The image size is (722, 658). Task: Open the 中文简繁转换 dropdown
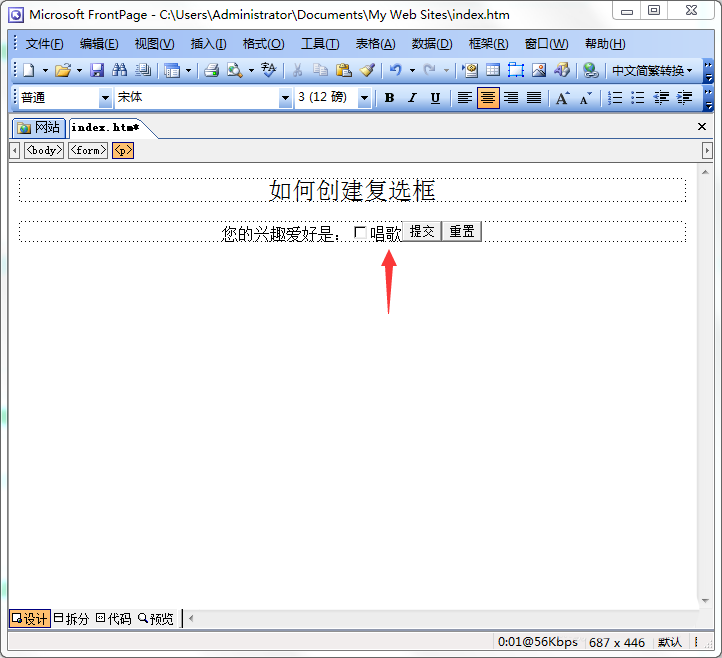tap(652, 70)
